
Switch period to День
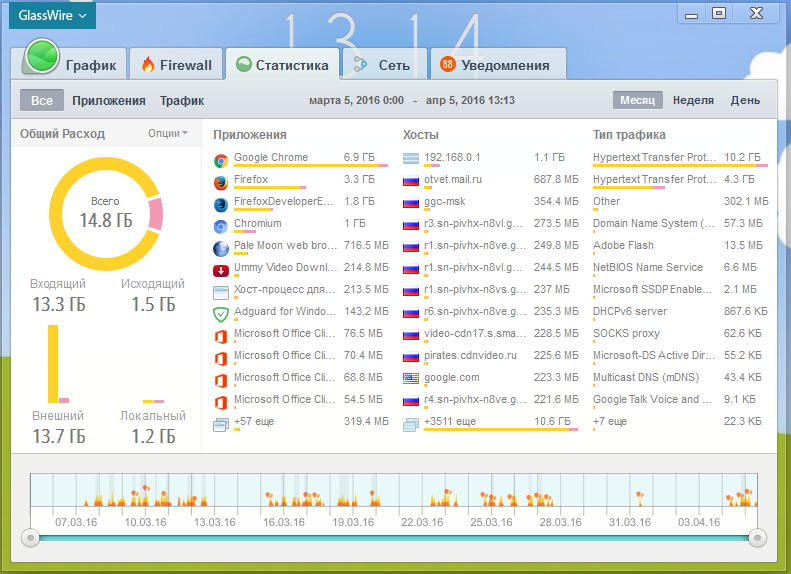tap(745, 100)
